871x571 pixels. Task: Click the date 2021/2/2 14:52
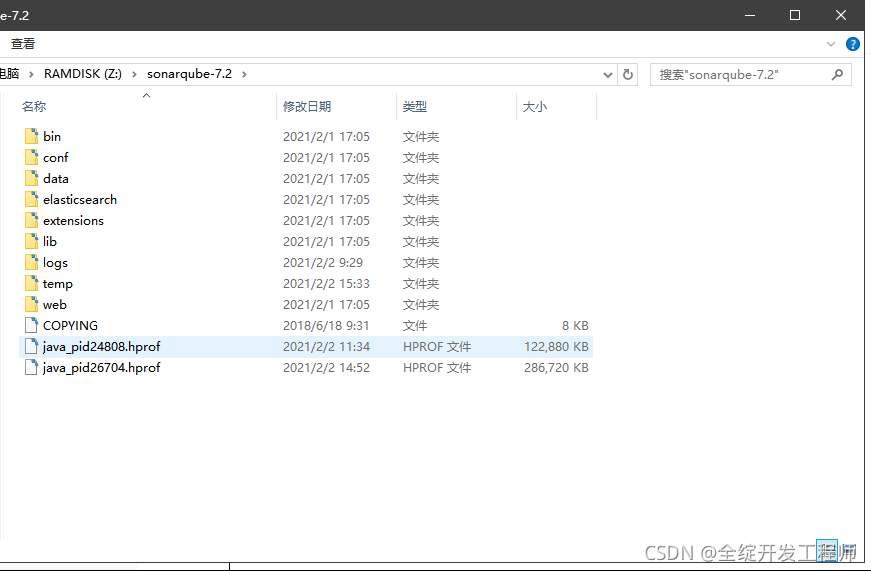326,368
